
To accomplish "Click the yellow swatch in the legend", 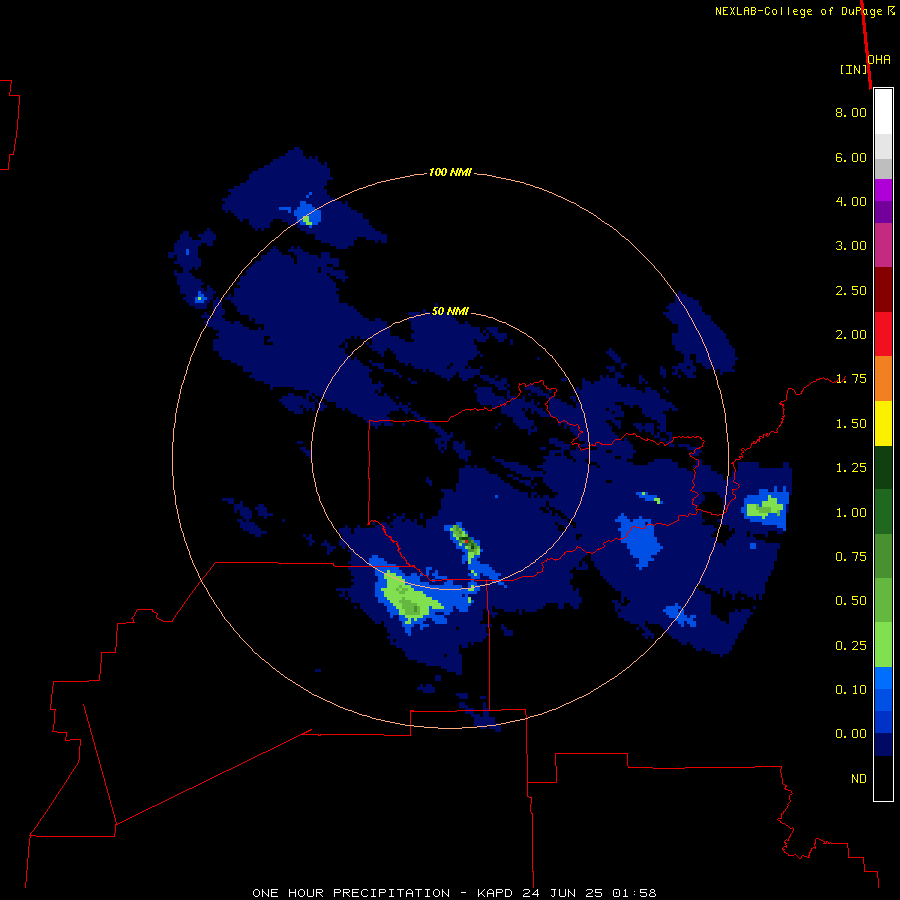I will click(x=883, y=423).
